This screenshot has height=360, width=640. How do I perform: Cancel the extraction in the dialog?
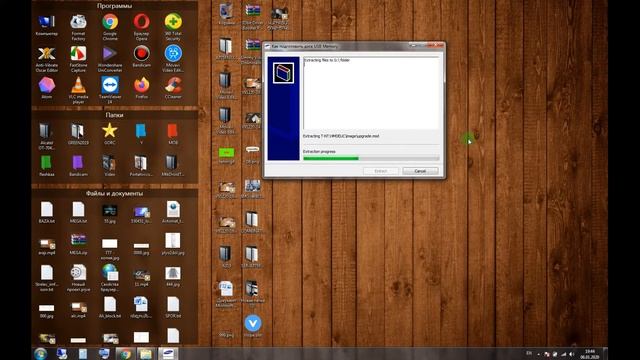(x=420, y=171)
